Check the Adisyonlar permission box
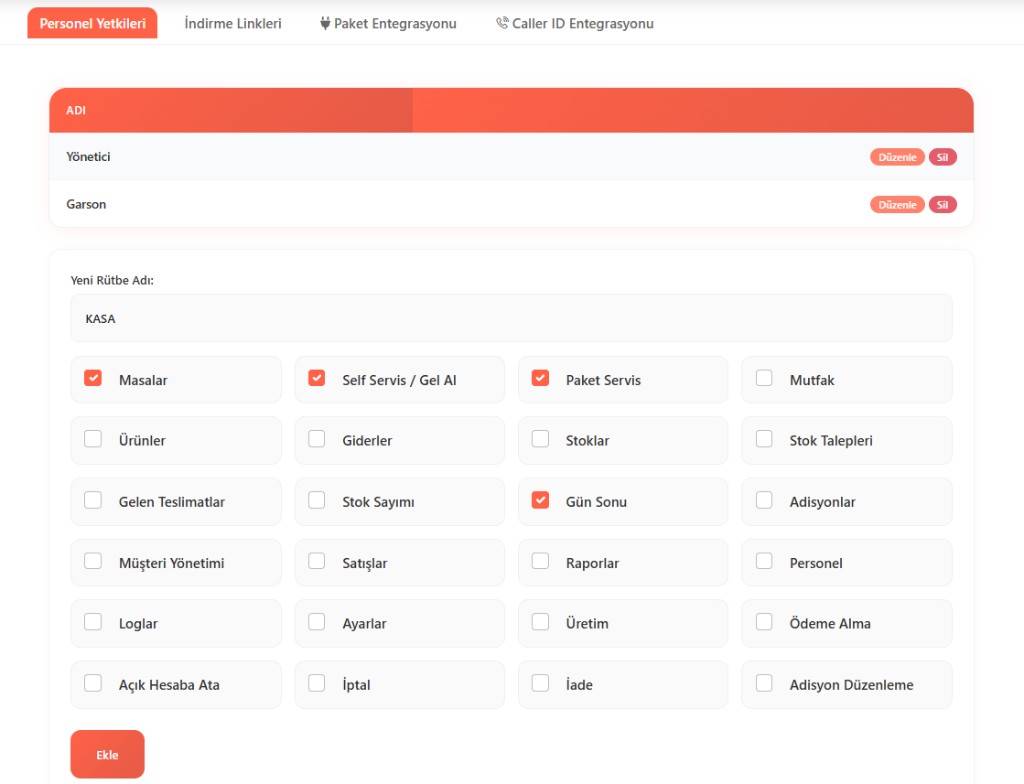This screenshot has height=784, width=1024. click(764, 501)
